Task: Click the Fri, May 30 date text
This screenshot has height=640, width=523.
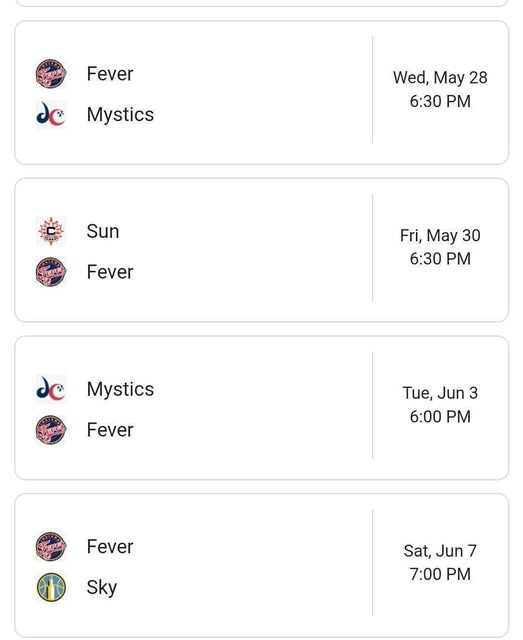Action: tap(440, 236)
